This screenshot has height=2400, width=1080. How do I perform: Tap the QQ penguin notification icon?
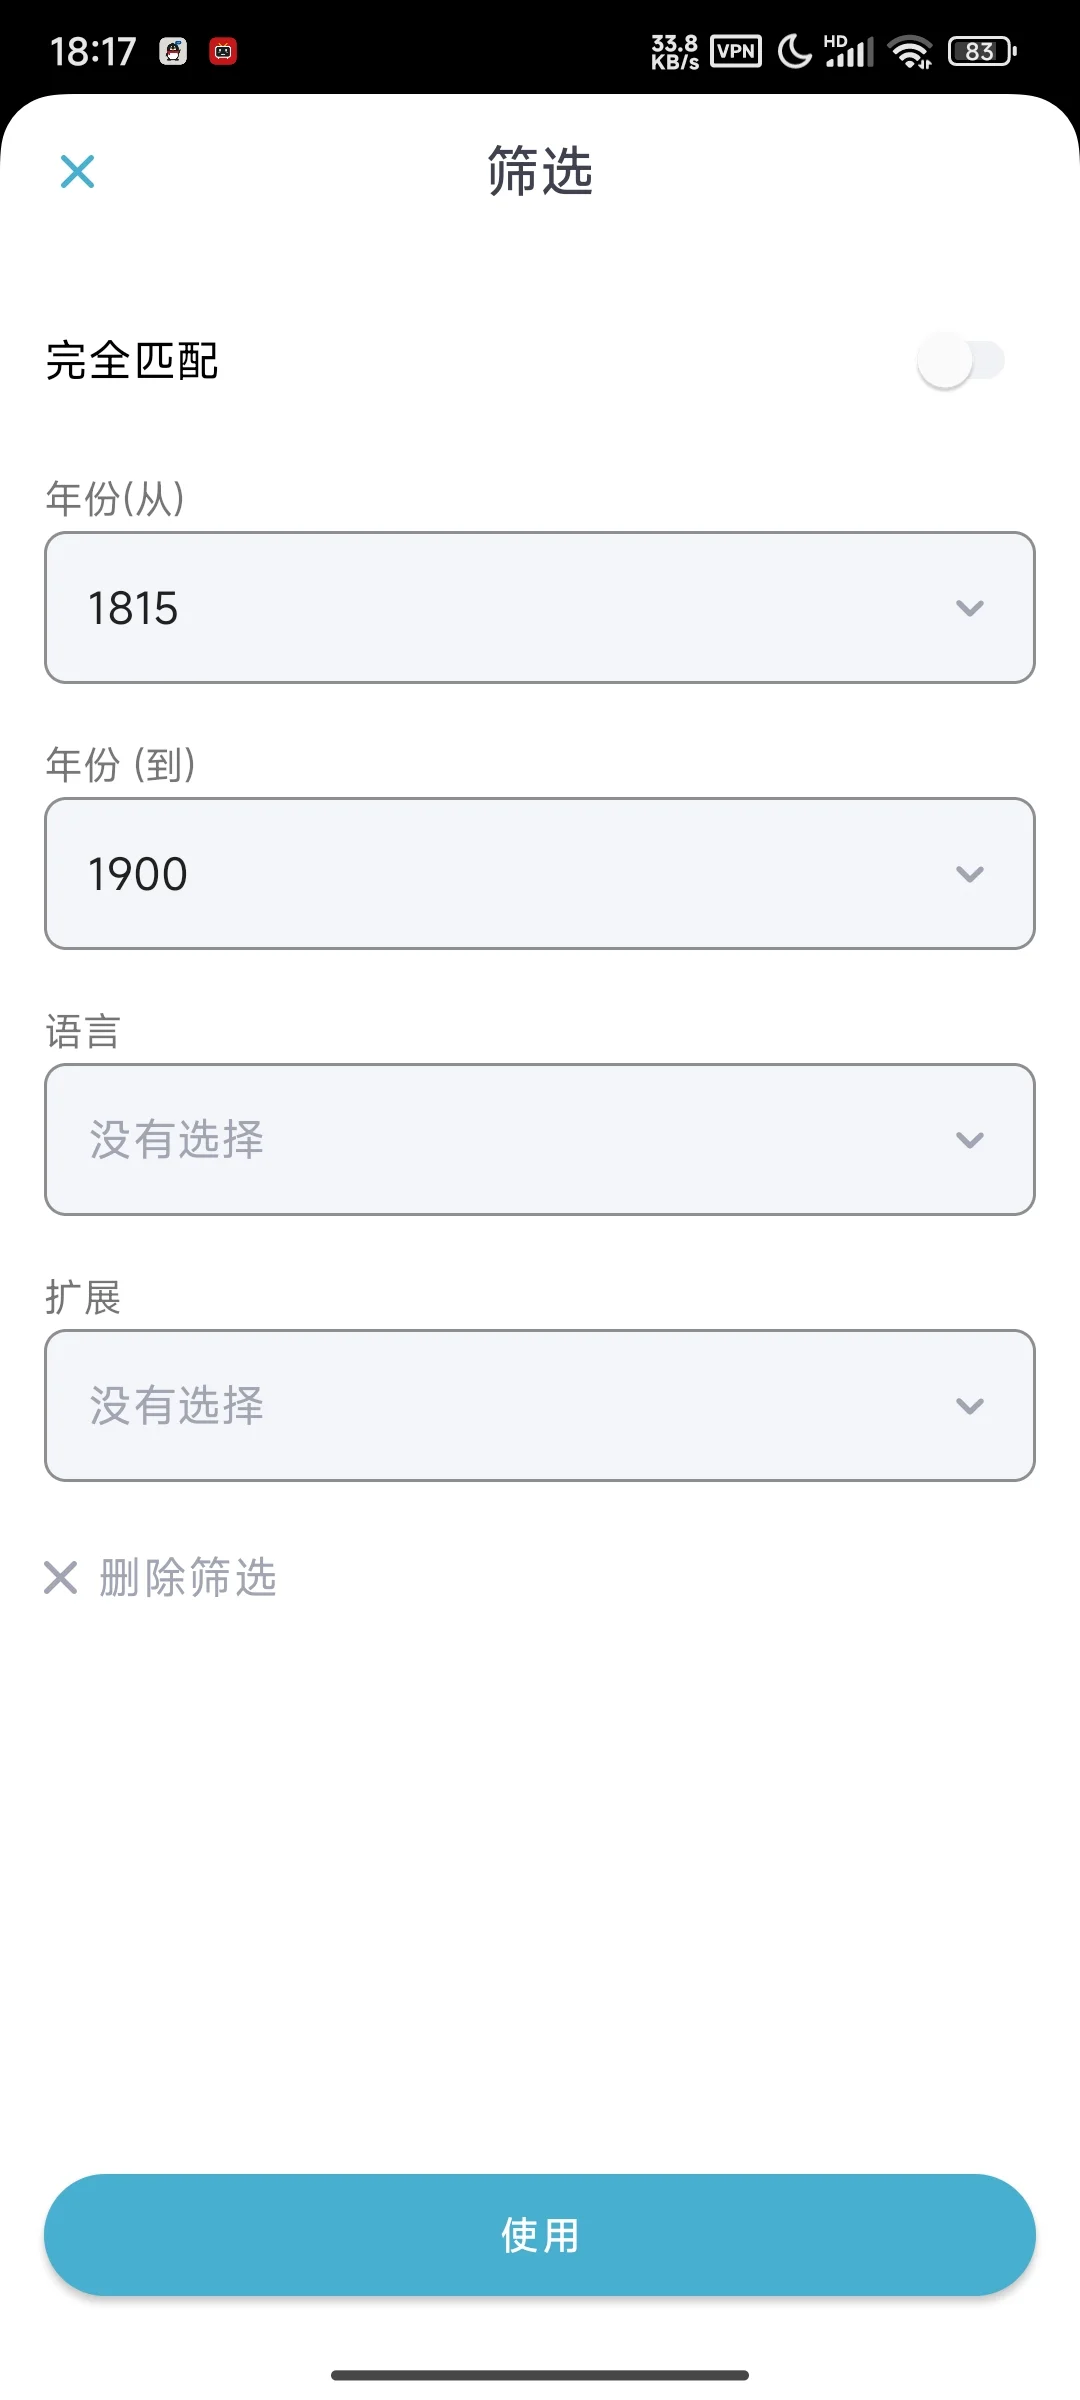pyautogui.click(x=173, y=51)
